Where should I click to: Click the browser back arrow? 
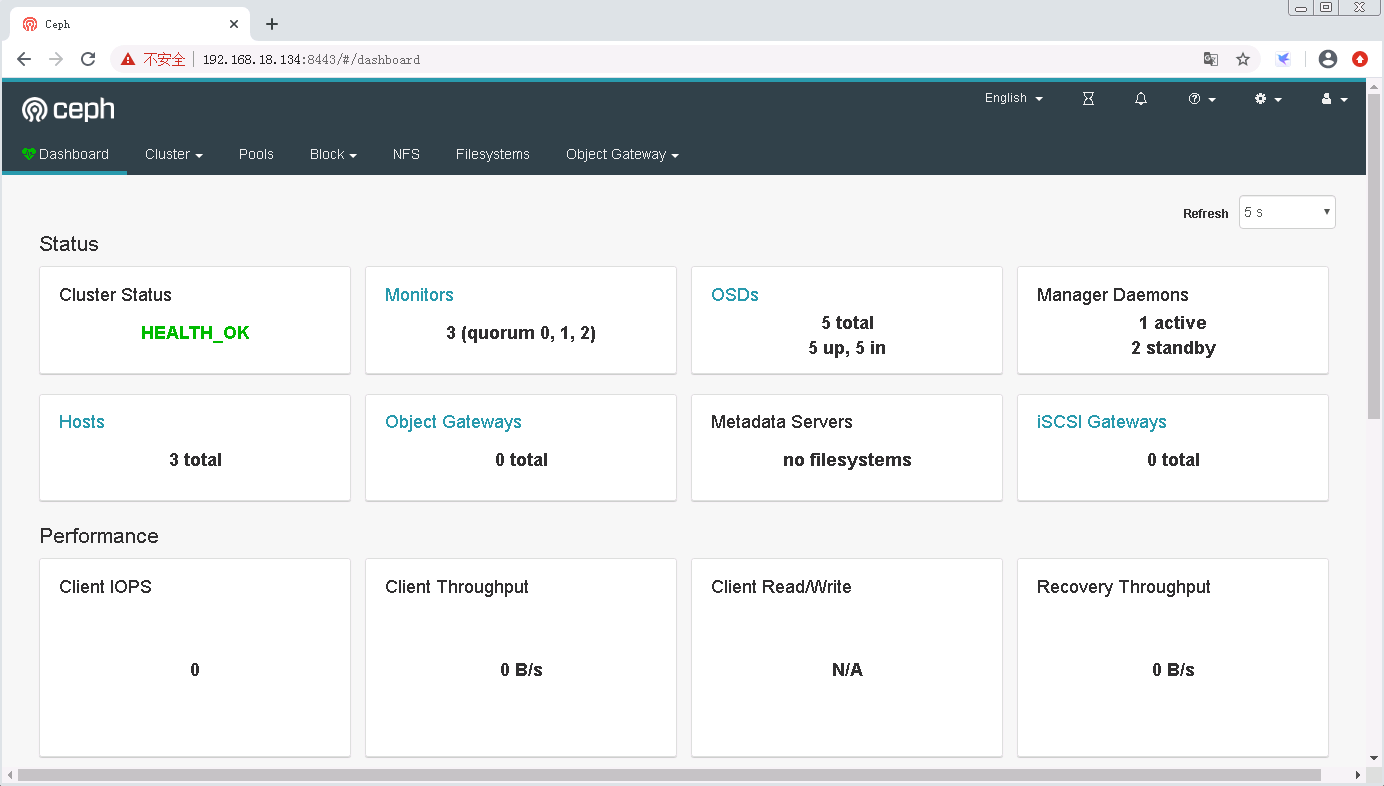coord(24,59)
